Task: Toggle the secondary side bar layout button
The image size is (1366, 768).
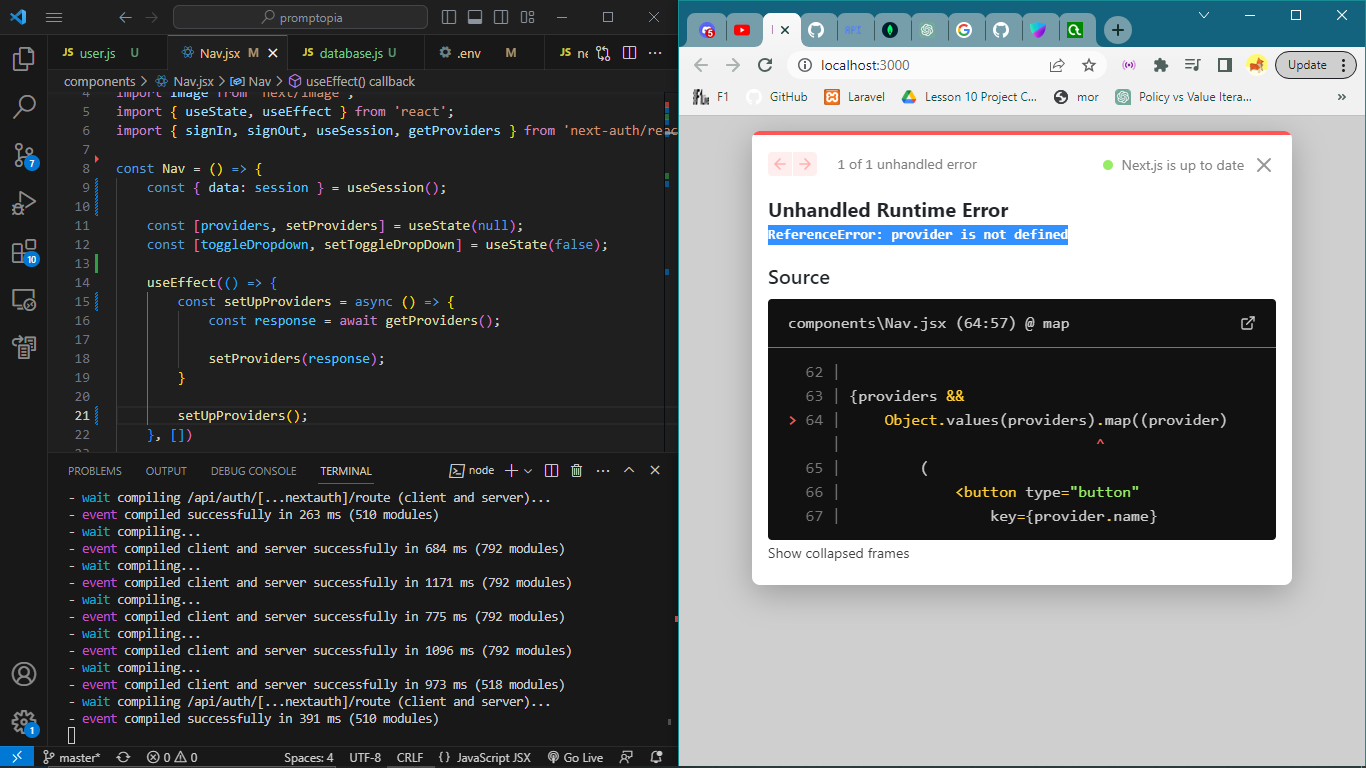Action: click(500, 17)
